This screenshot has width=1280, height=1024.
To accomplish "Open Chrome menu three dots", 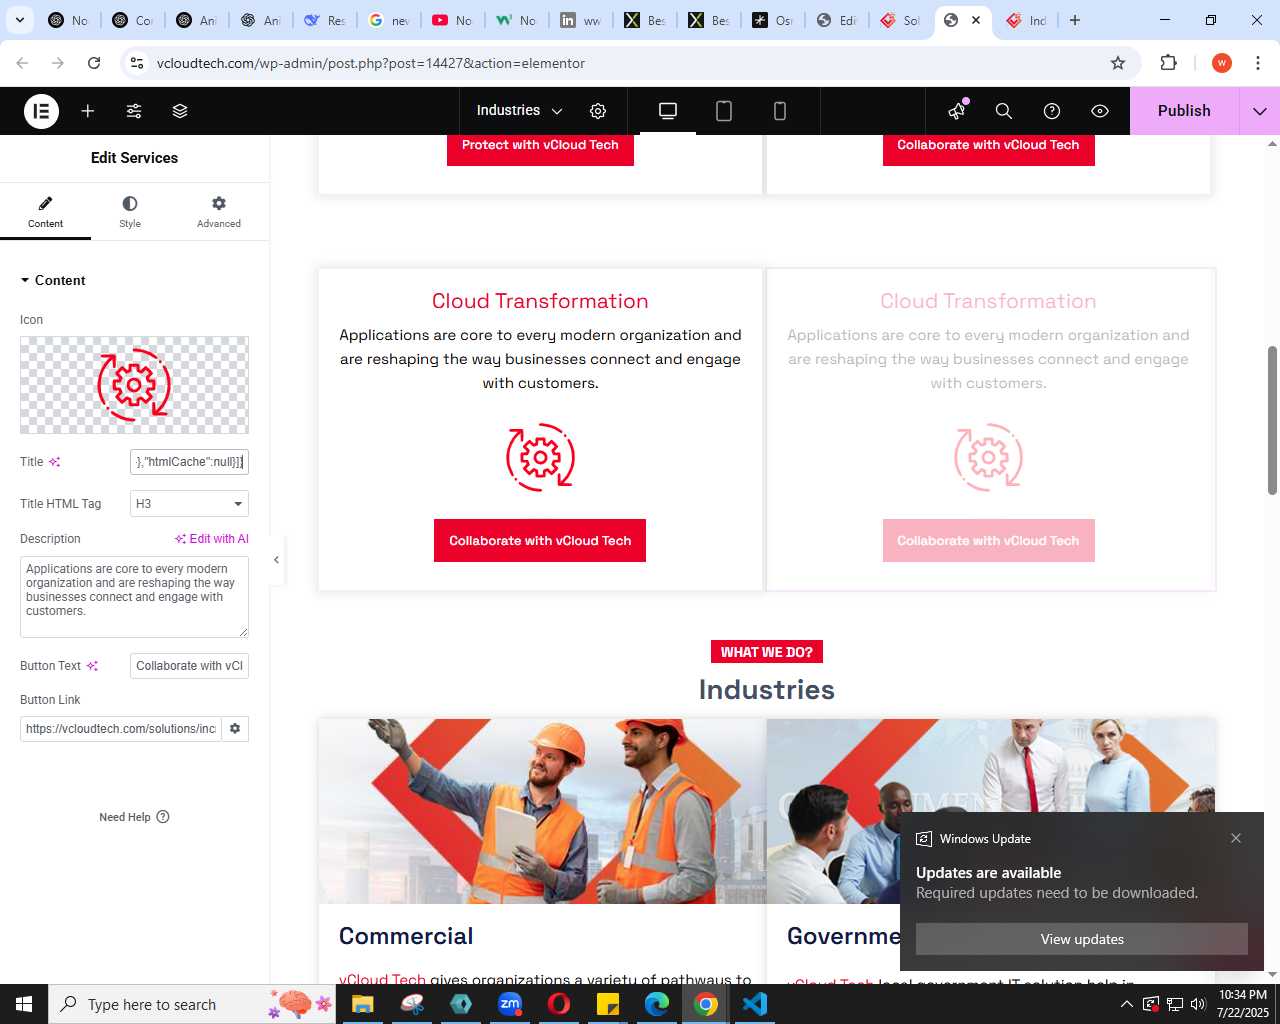I will tap(1258, 63).
